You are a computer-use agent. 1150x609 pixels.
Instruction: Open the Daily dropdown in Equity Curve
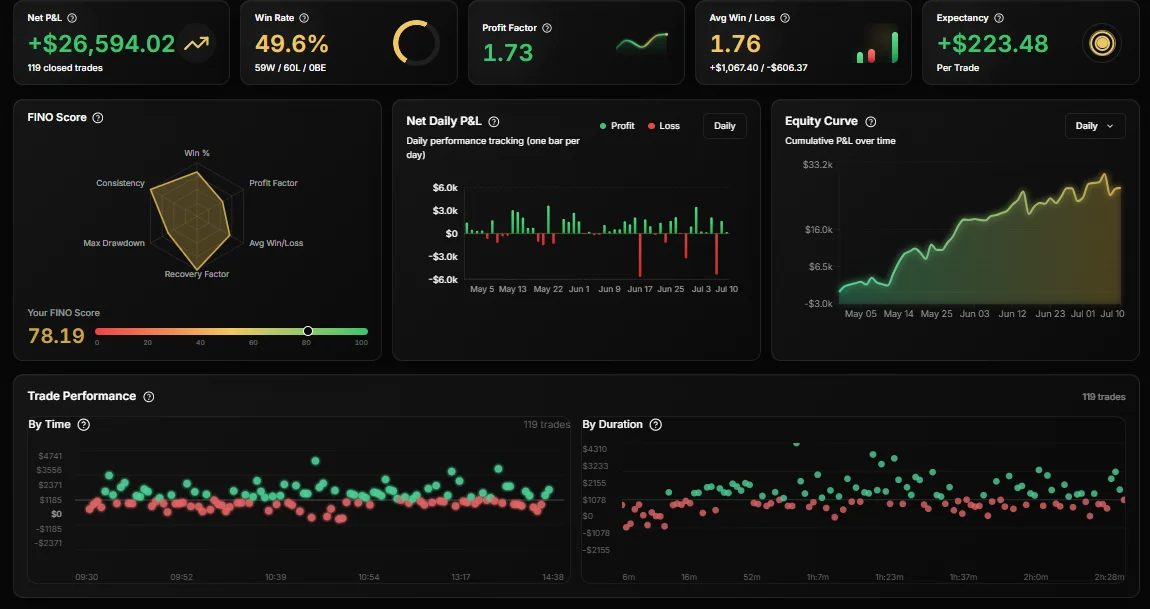(1095, 126)
